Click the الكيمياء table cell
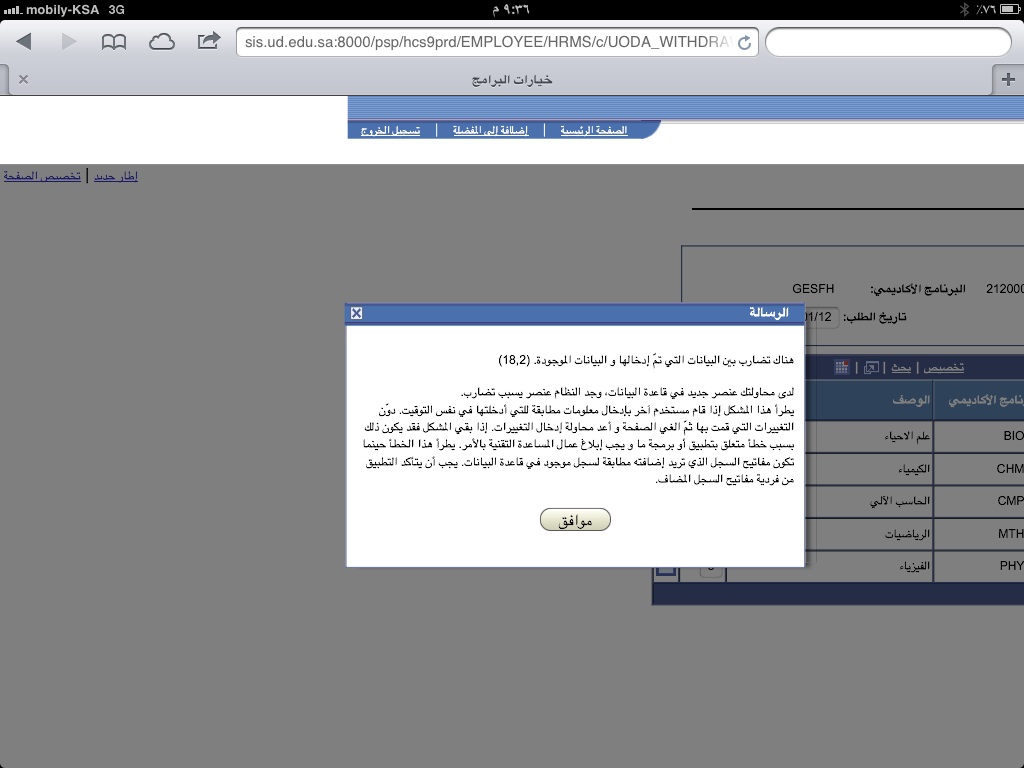This screenshot has width=1024, height=768. coord(914,469)
